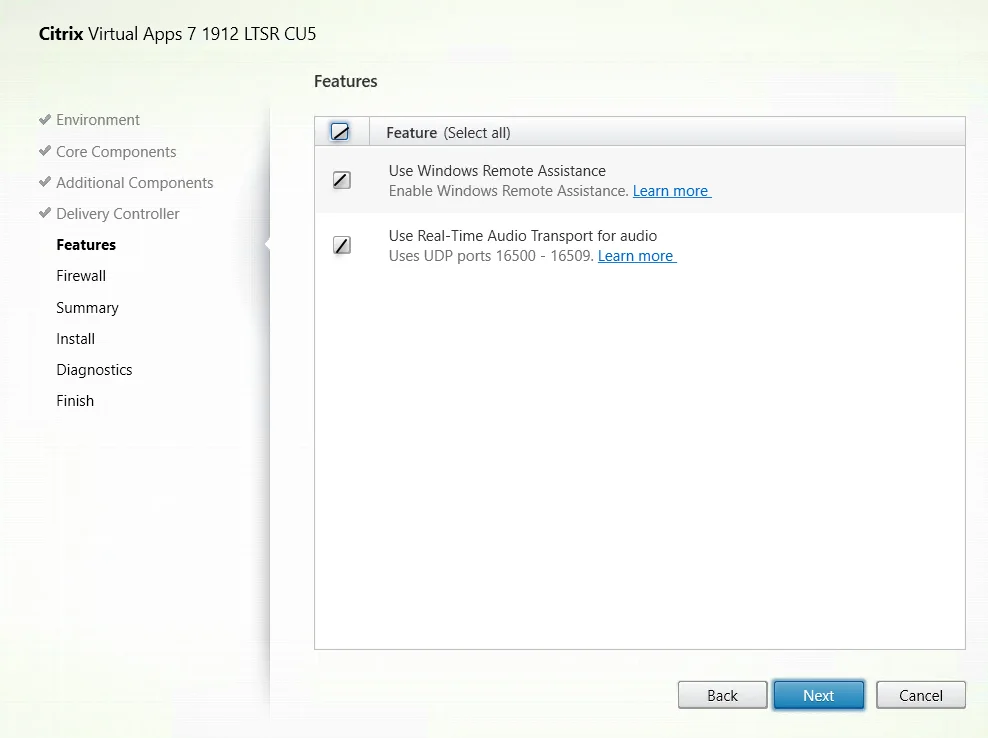Go to the Core Components step

pos(116,152)
